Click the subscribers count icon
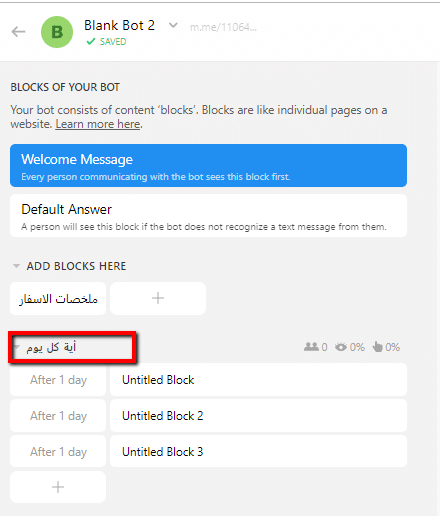This screenshot has height=516, width=440. (312, 347)
